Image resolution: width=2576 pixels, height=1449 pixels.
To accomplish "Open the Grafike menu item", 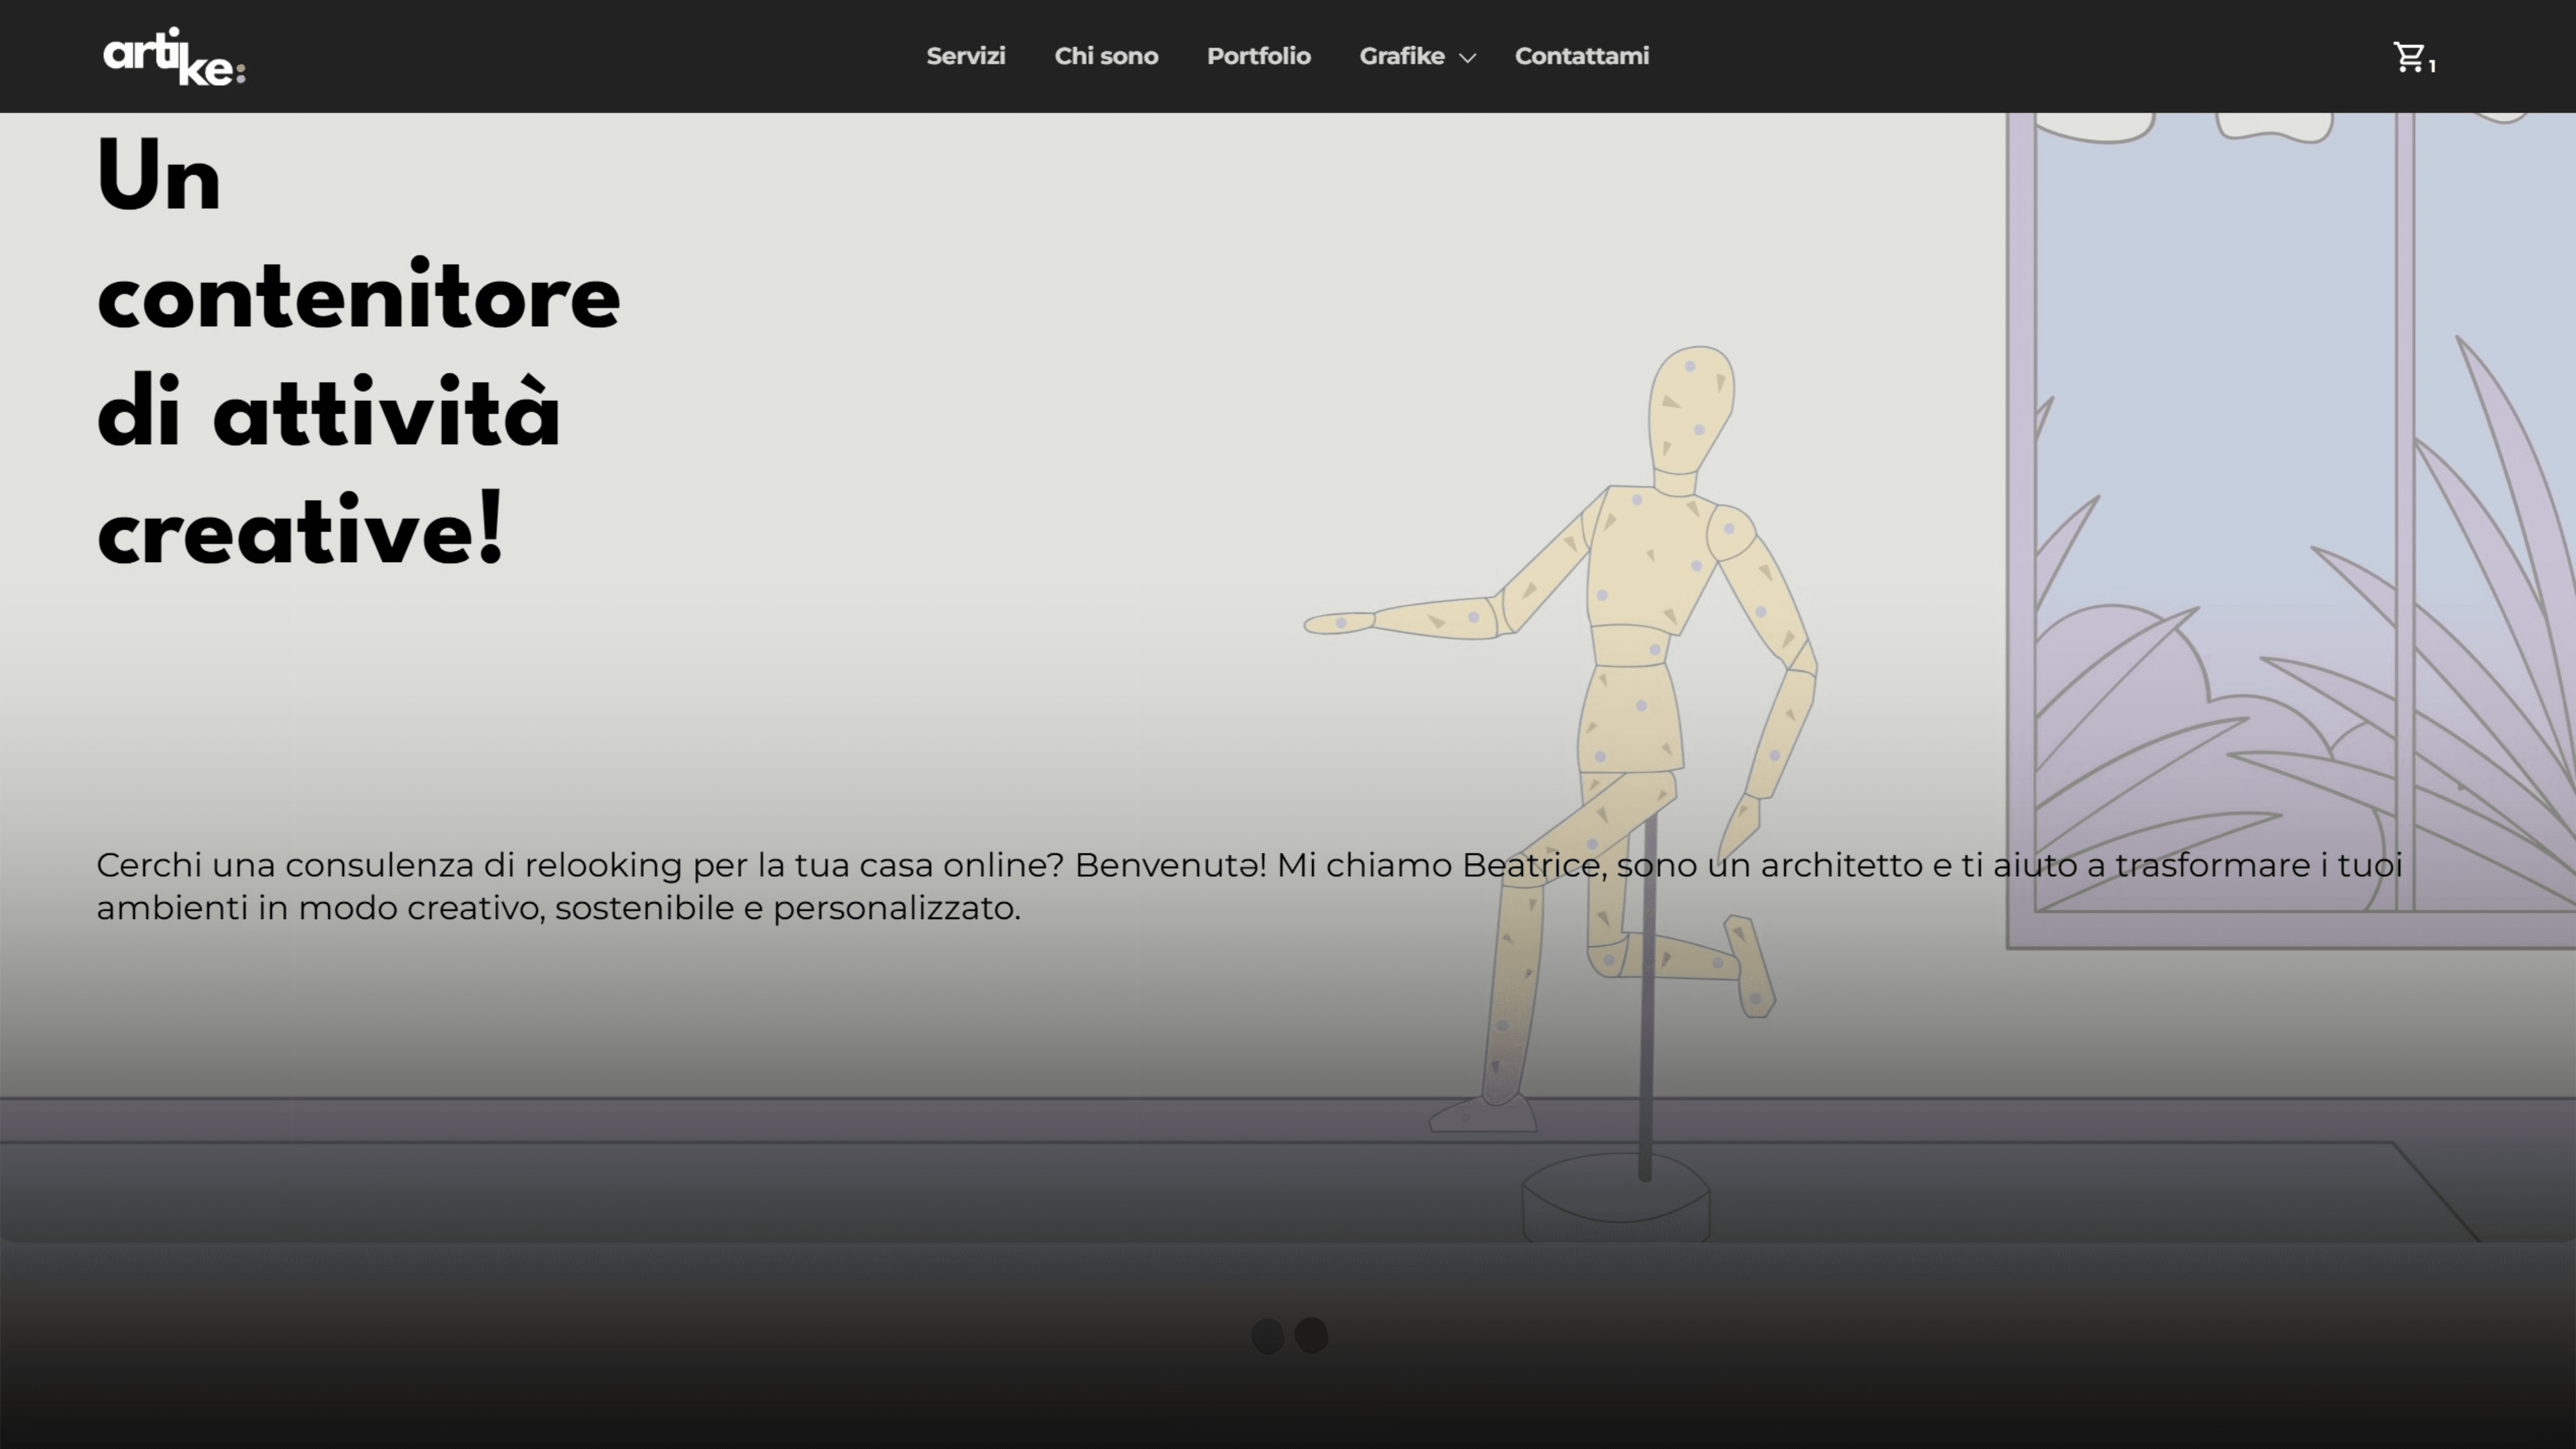I will click(1401, 56).
